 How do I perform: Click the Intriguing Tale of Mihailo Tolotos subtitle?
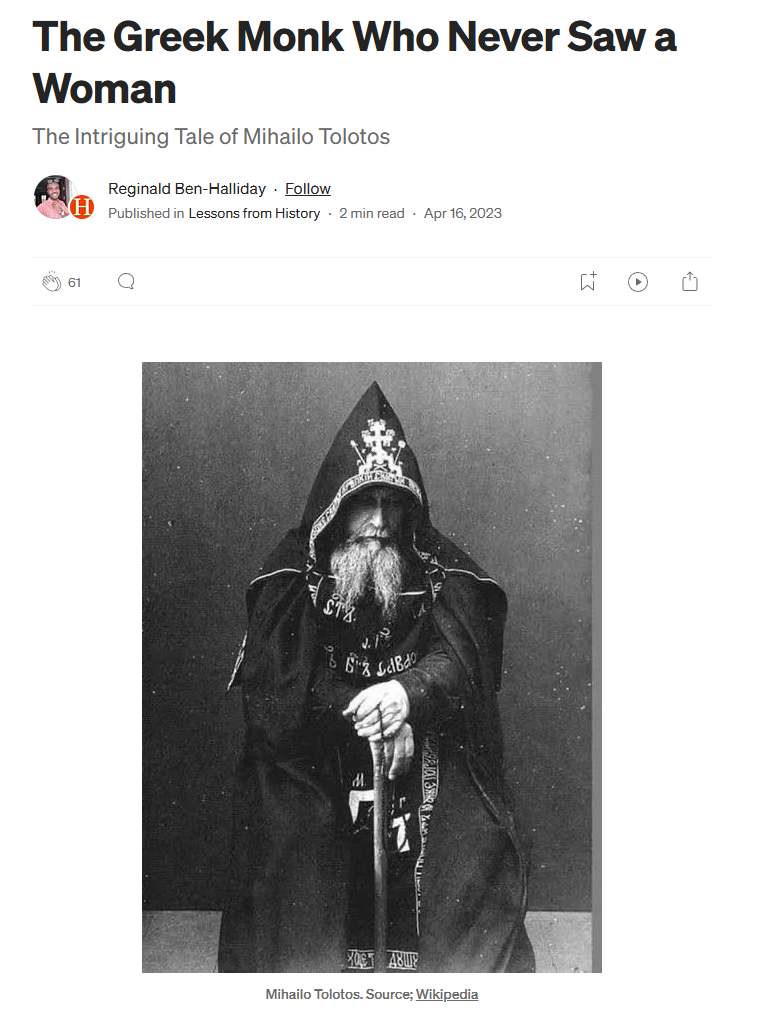tap(211, 136)
